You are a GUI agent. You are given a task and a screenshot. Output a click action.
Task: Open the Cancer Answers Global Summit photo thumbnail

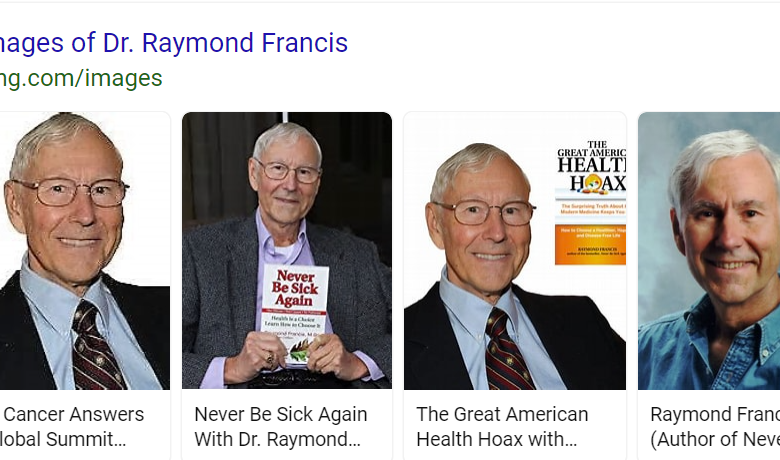point(85,251)
